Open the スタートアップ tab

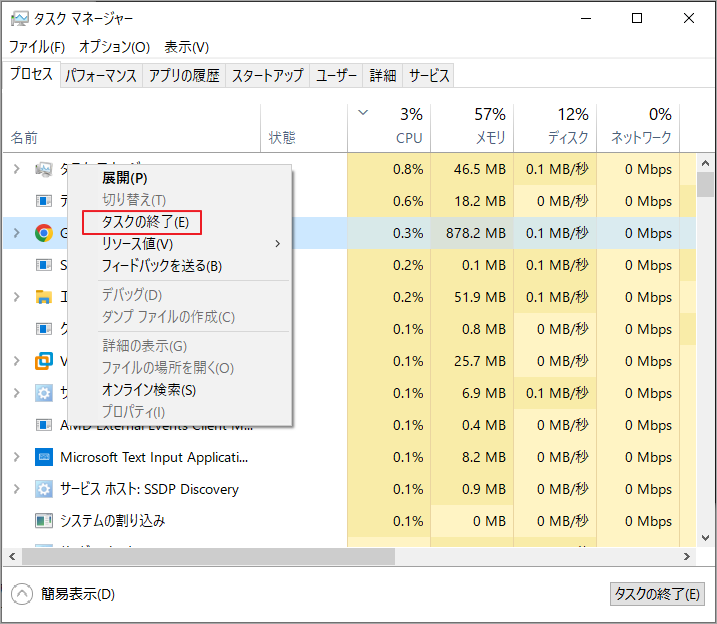267,76
